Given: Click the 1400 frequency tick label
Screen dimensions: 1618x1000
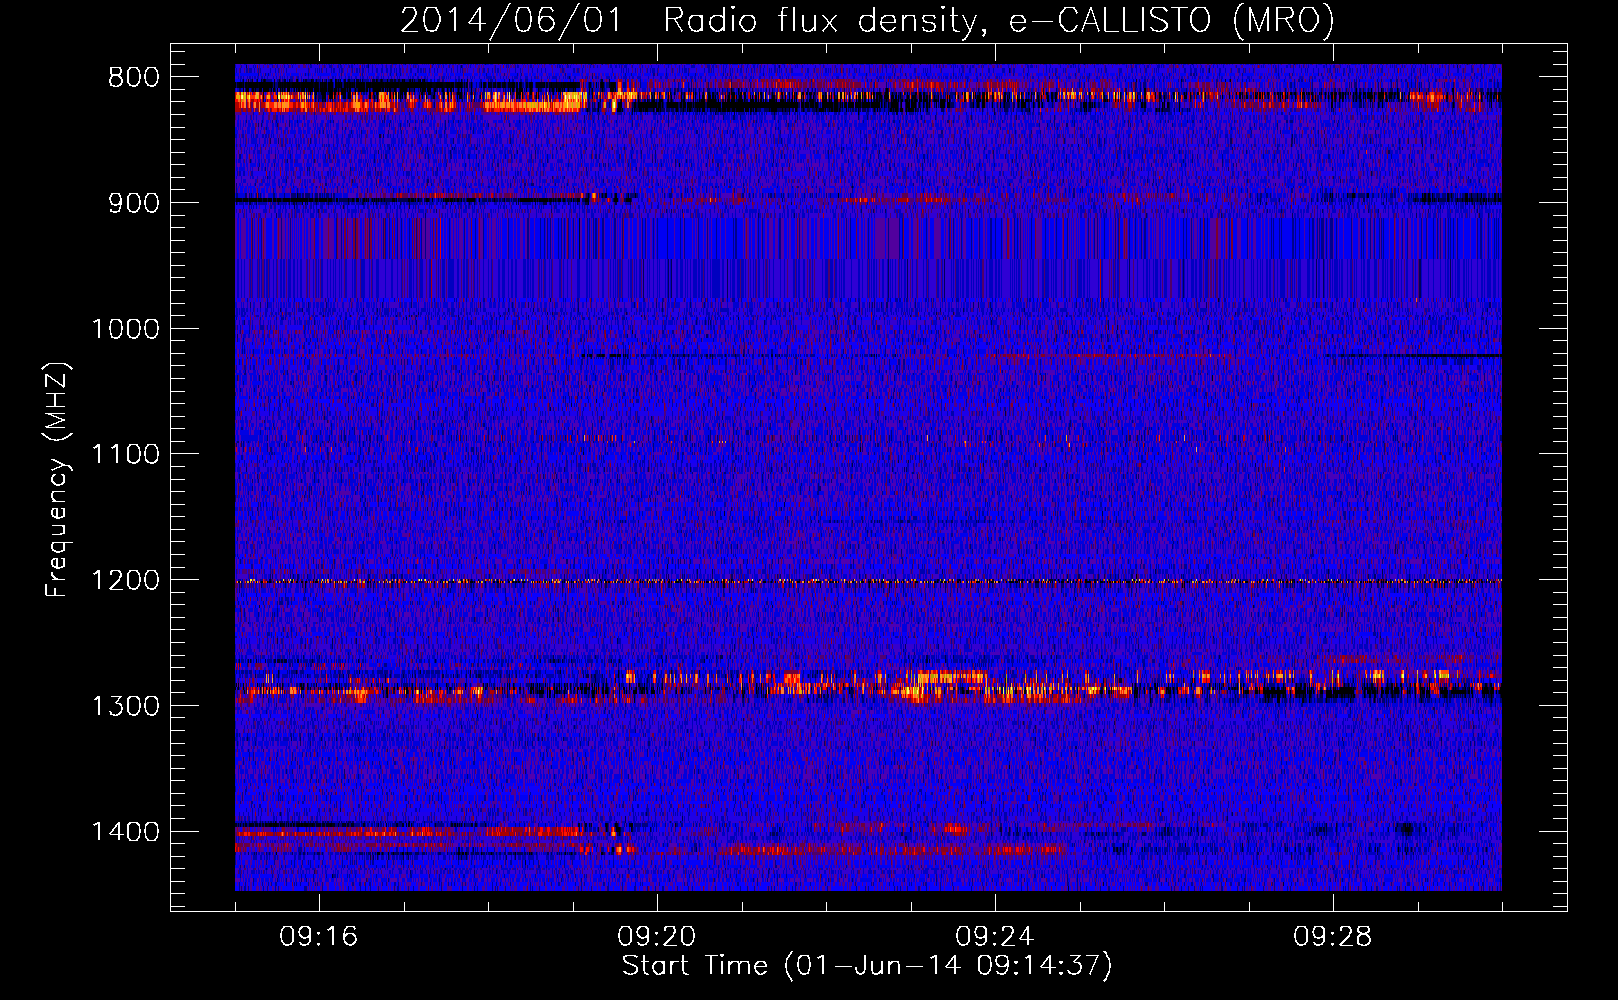Looking at the screenshot, I should pos(125,832).
